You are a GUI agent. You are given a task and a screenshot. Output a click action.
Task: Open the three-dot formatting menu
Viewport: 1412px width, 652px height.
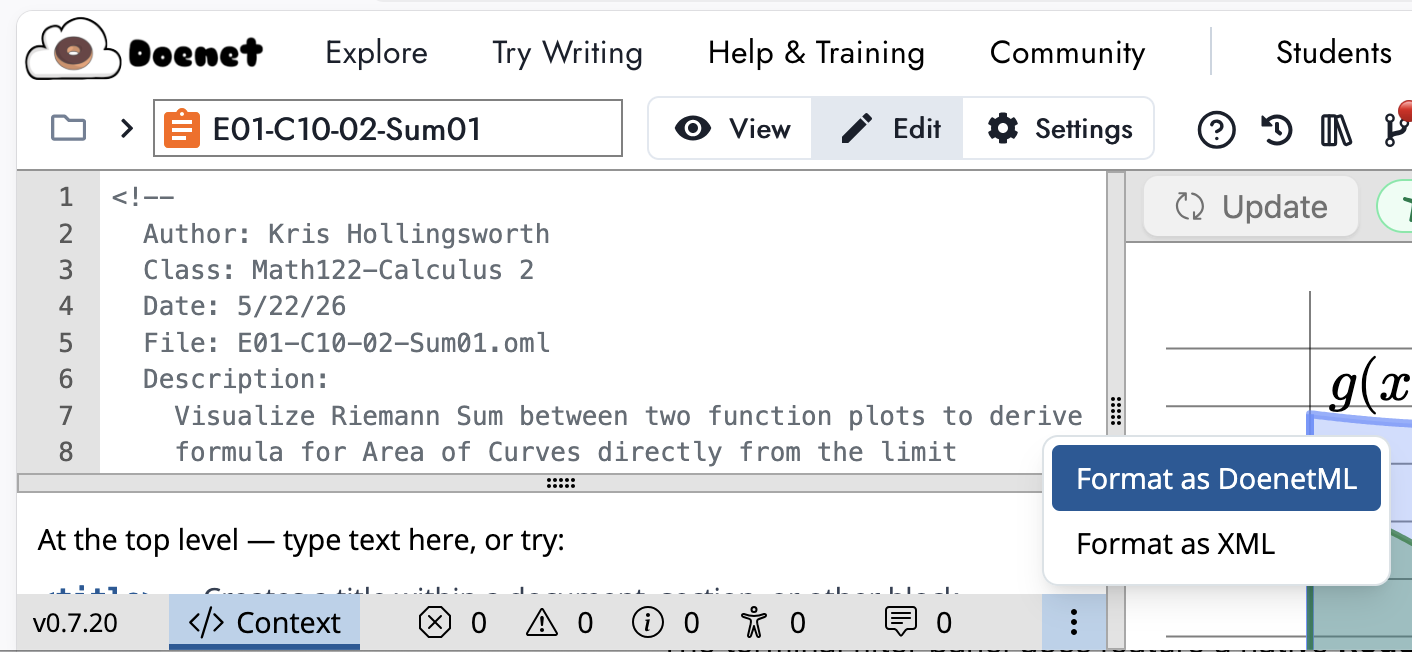tap(1073, 623)
